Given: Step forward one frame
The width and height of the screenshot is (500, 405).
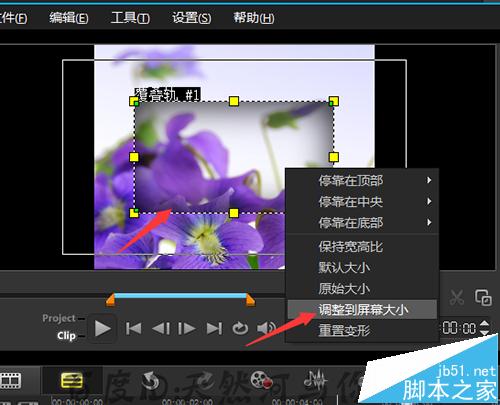Looking at the screenshot, I should tap(187, 329).
